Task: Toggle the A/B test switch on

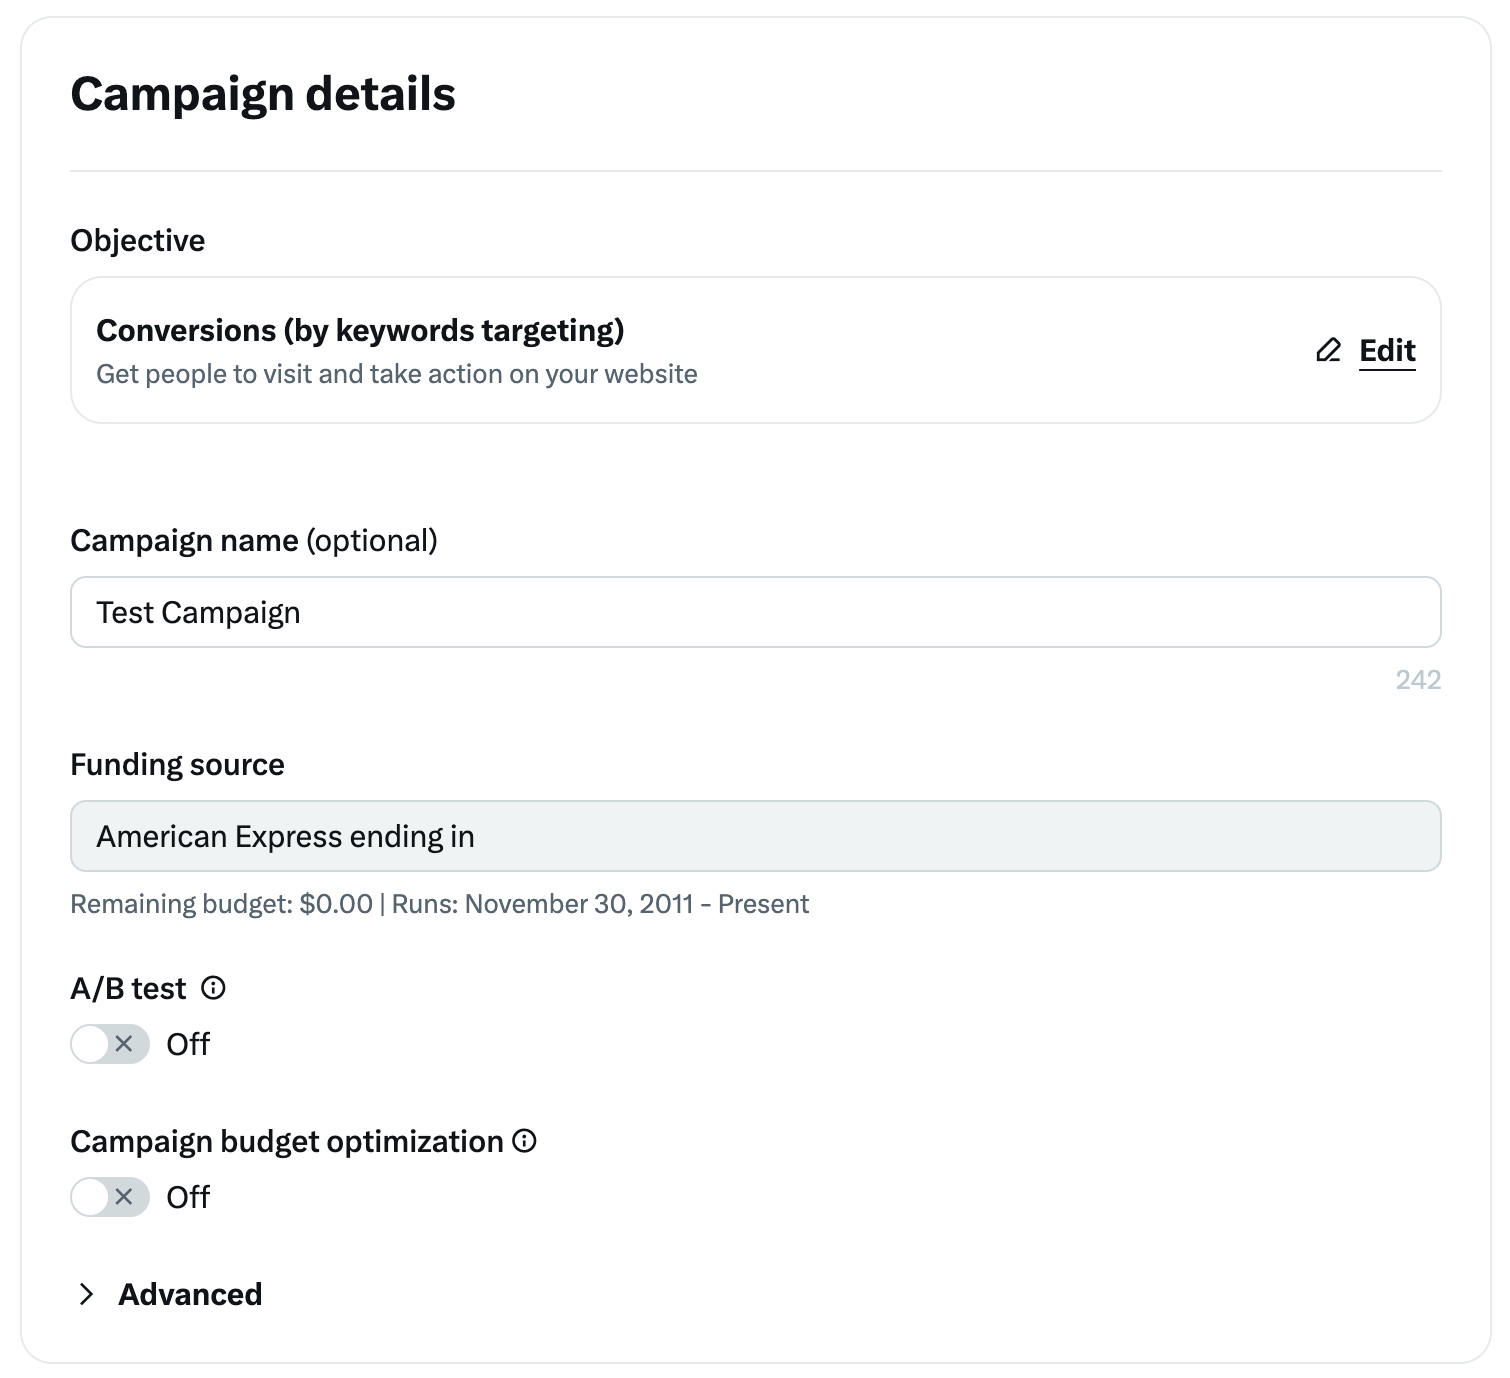Action: pos(110,1044)
